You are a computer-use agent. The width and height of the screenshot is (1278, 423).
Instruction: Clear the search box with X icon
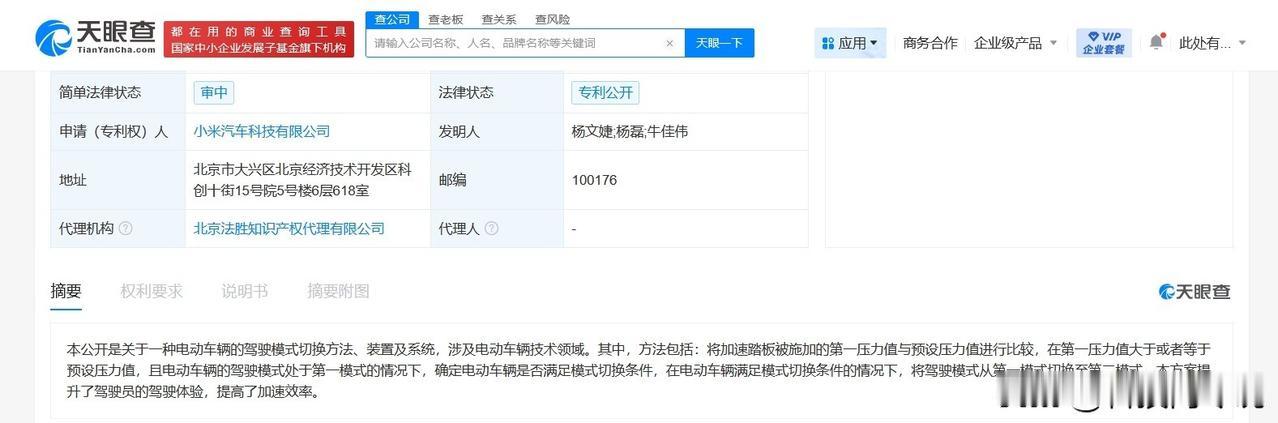click(669, 43)
